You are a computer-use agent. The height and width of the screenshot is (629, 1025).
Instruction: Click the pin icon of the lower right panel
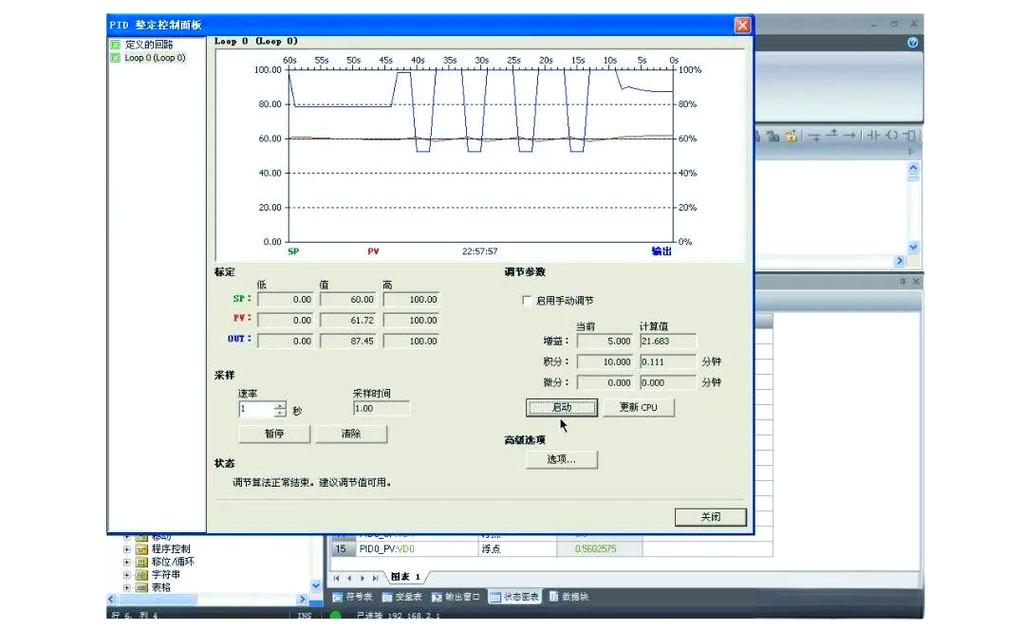coord(903,281)
